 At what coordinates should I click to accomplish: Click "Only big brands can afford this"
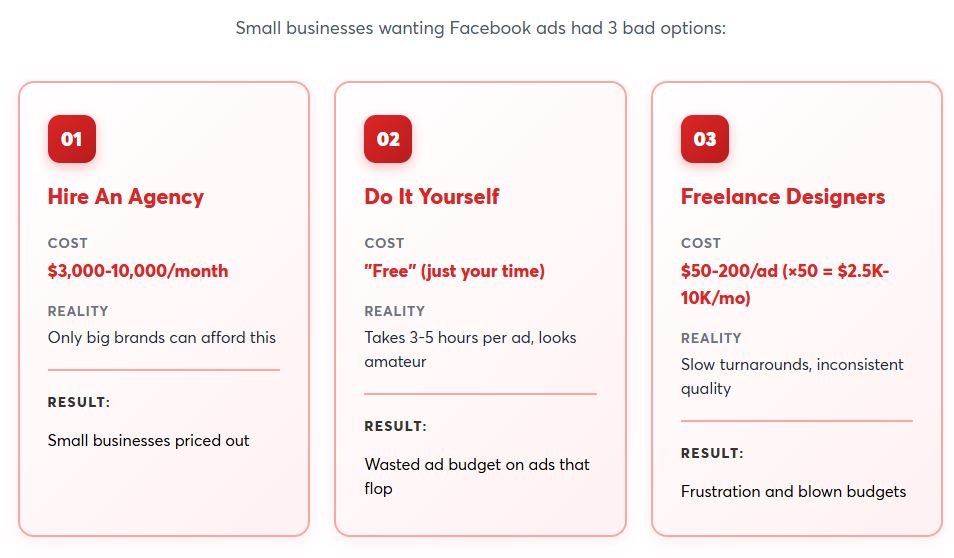(162, 337)
